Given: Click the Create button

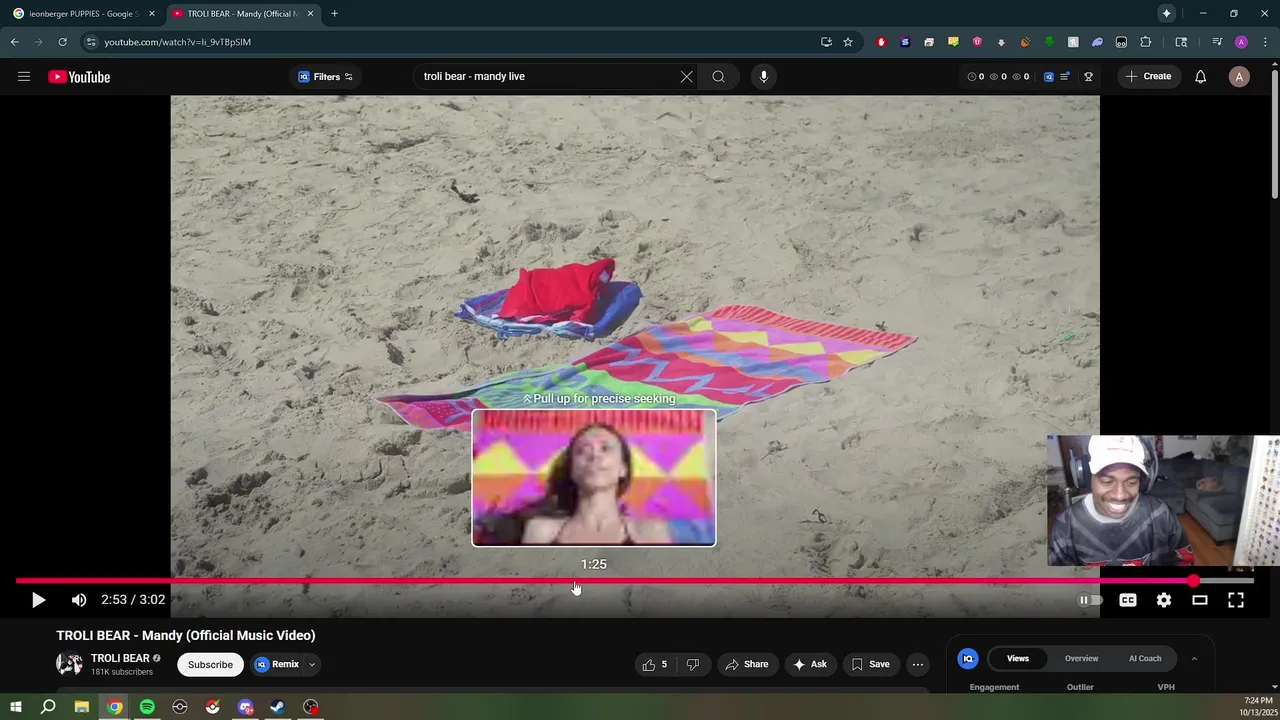Looking at the screenshot, I should [1148, 77].
